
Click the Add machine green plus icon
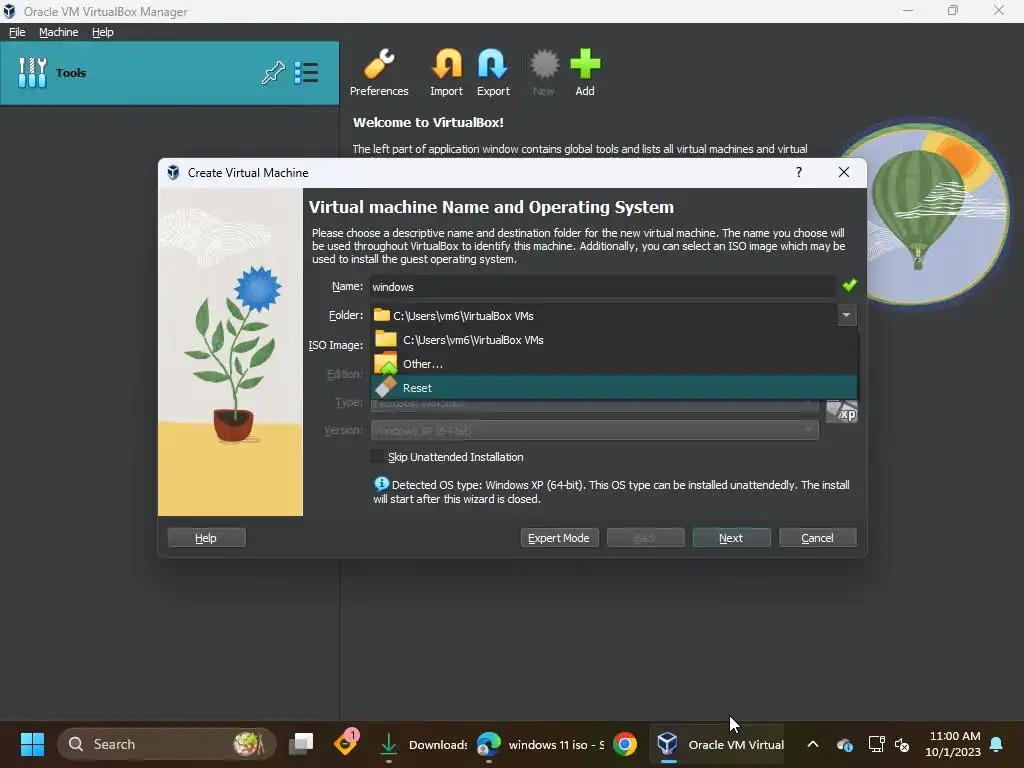click(584, 72)
